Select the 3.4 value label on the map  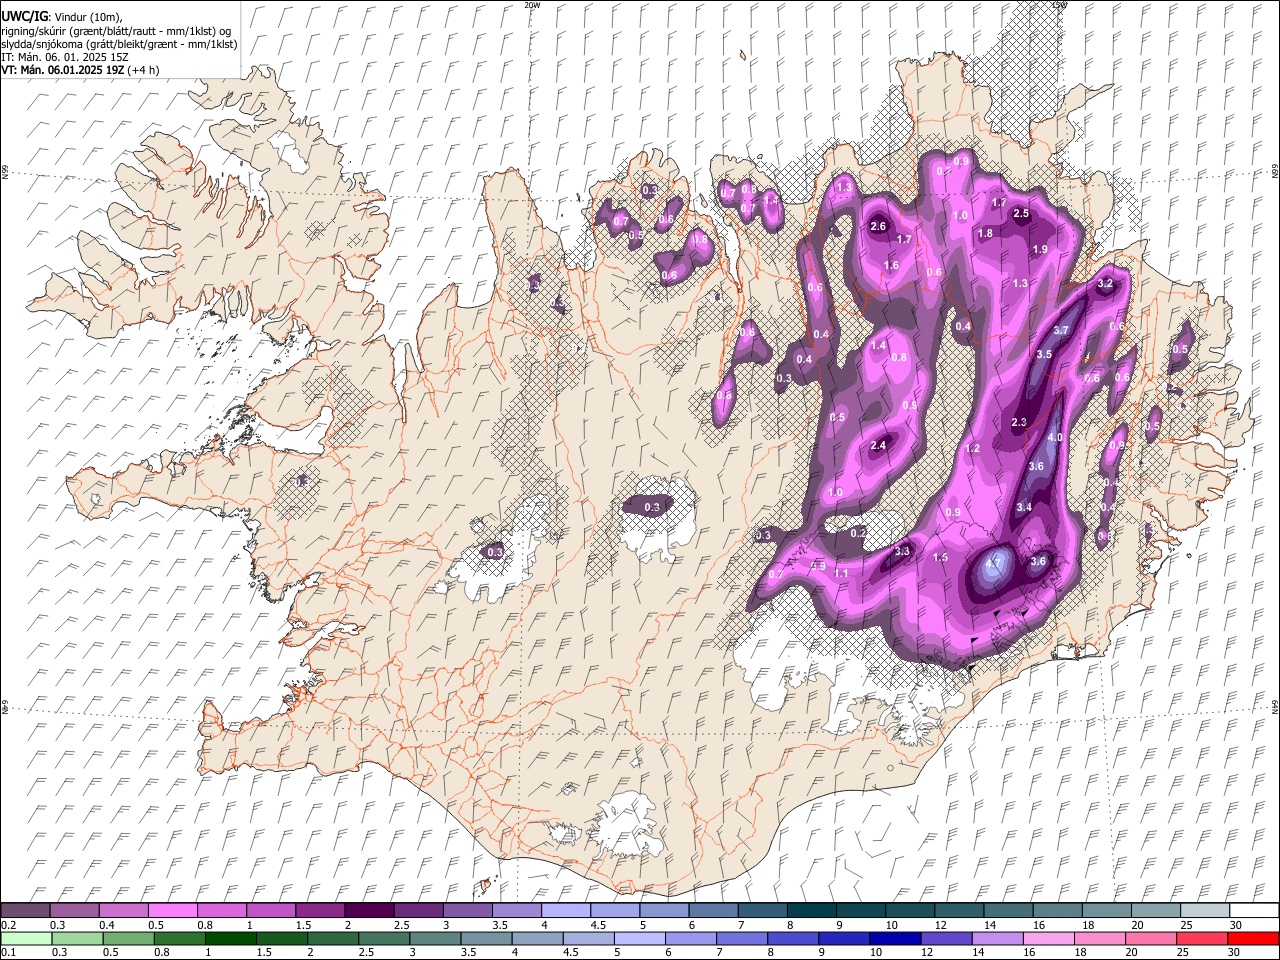[x=1024, y=508]
